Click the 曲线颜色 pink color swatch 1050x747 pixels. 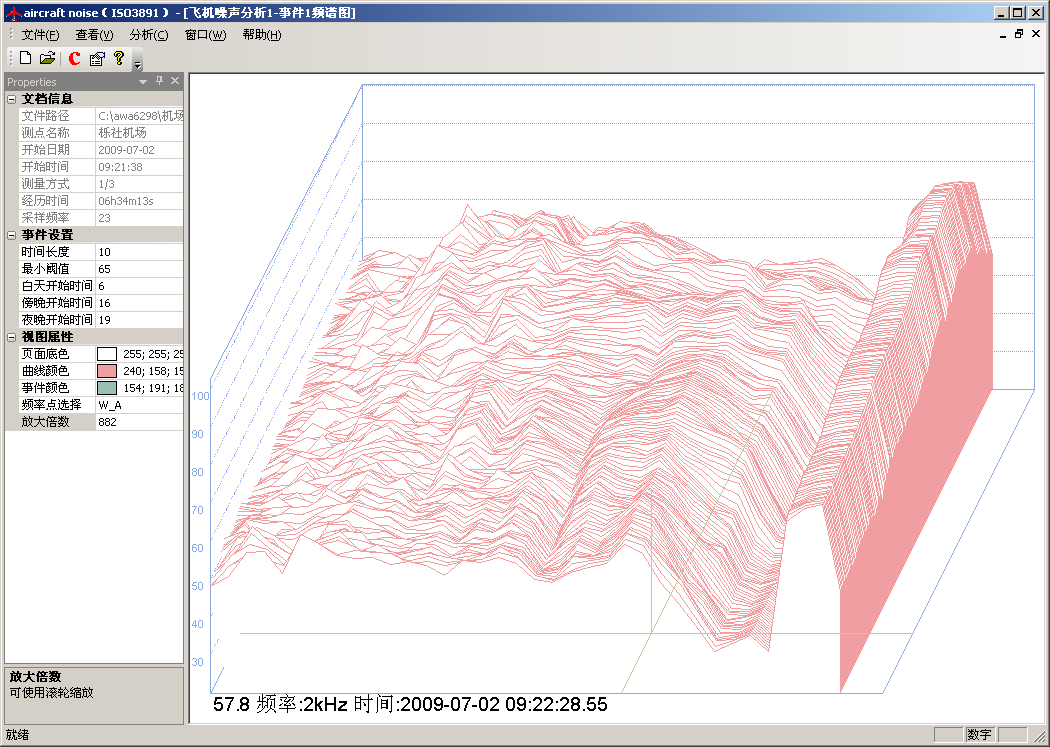pyautogui.click(x=106, y=371)
